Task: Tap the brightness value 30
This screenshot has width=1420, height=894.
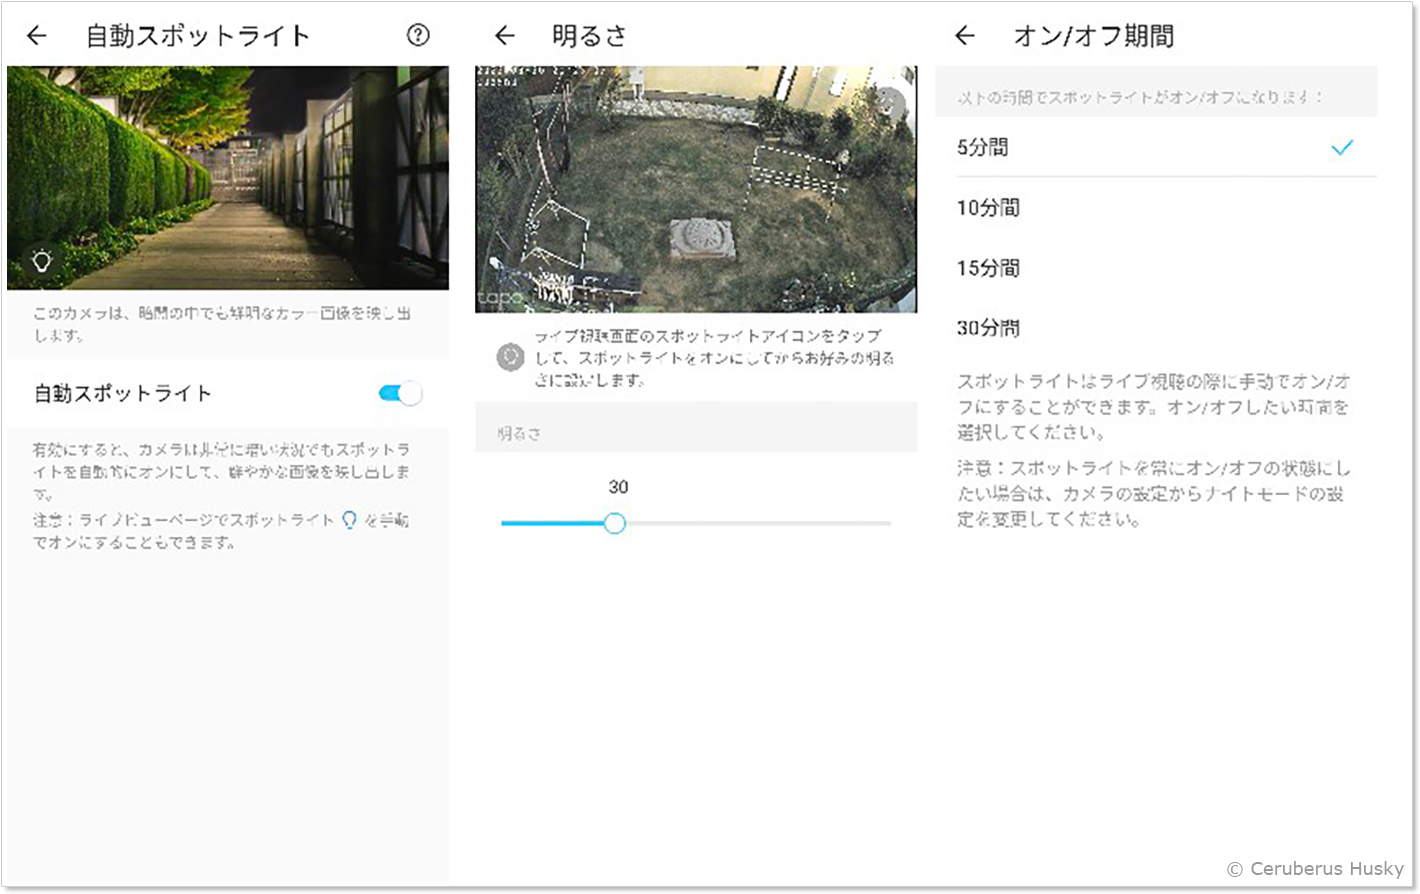Action: point(618,487)
